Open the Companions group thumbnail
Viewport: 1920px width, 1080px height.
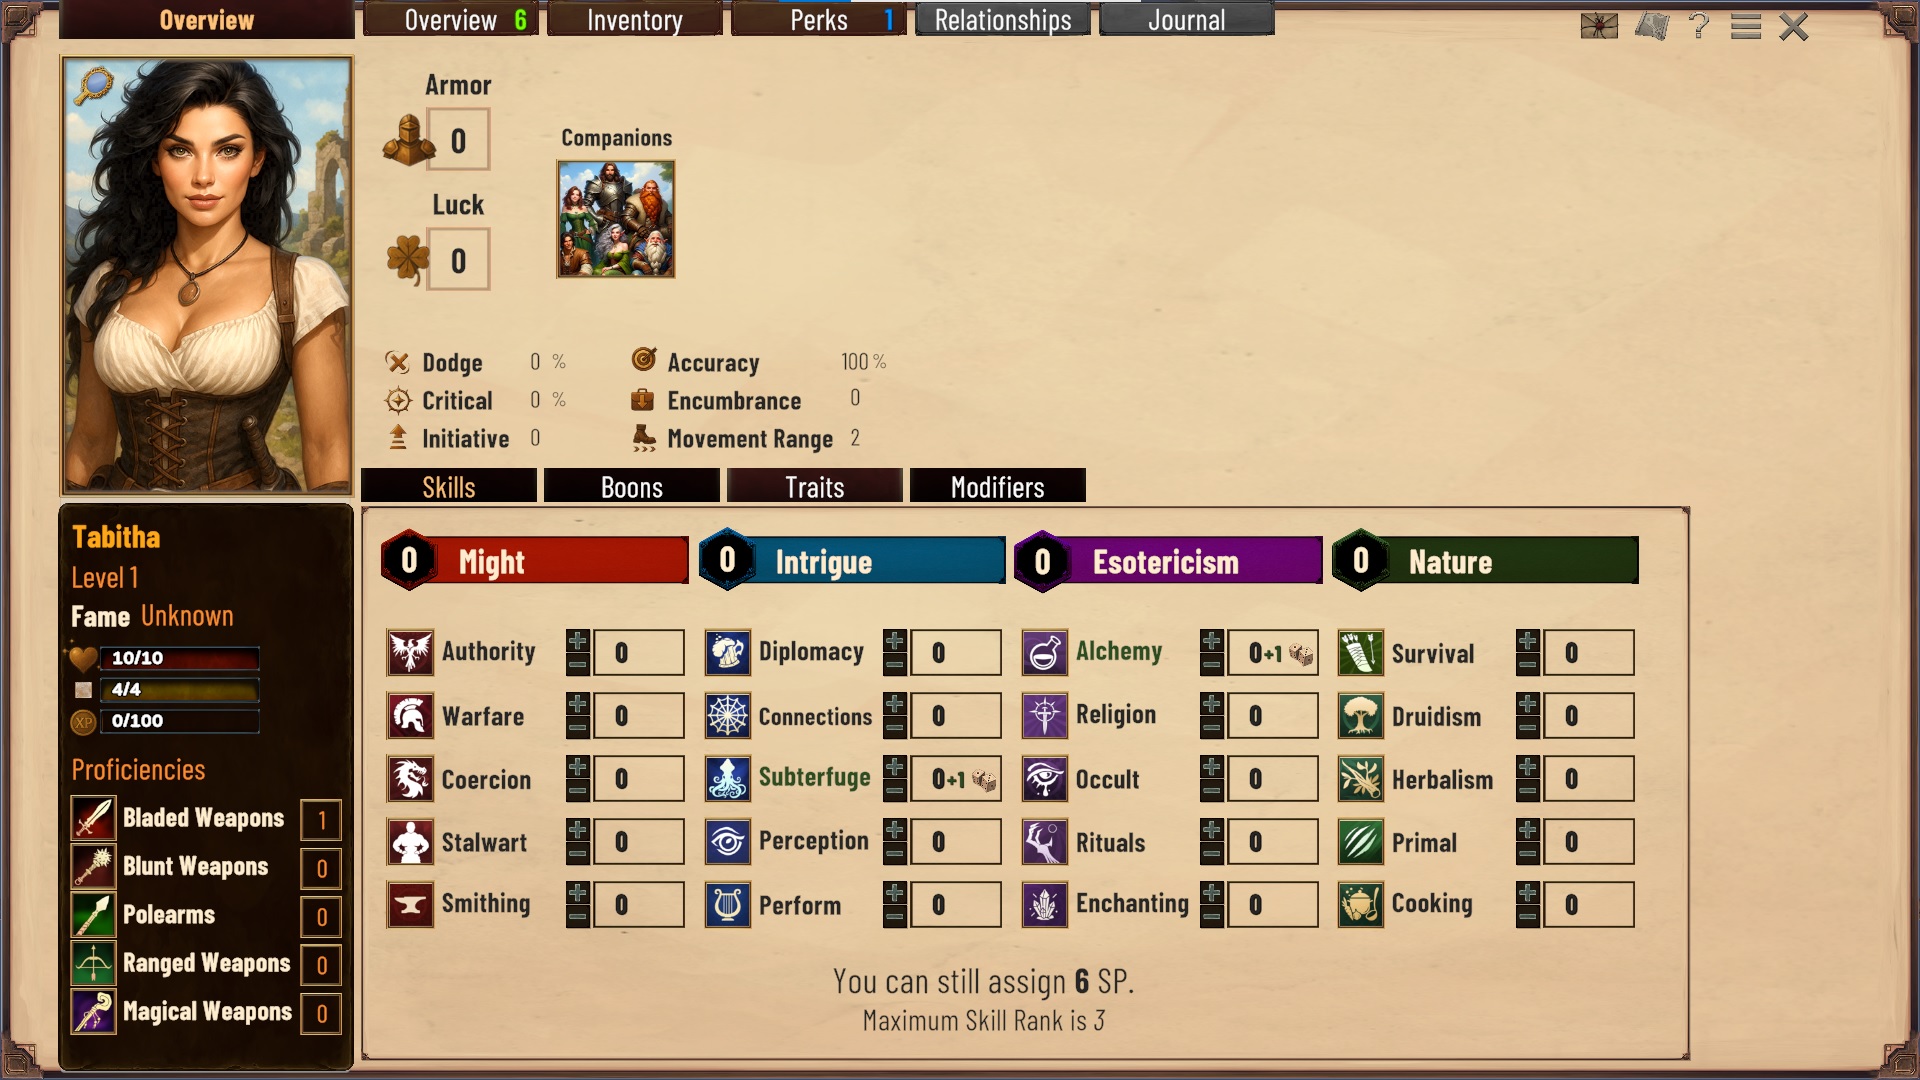616,219
